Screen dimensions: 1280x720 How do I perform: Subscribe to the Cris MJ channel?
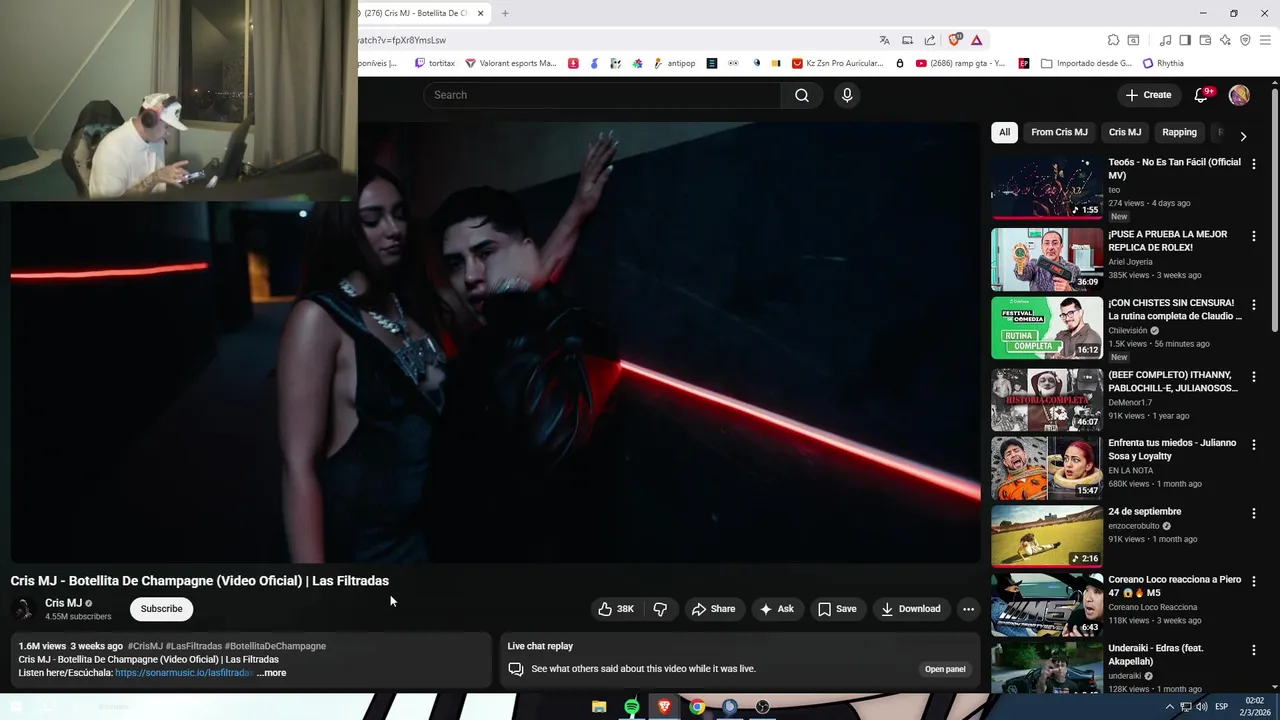pos(161,609)
